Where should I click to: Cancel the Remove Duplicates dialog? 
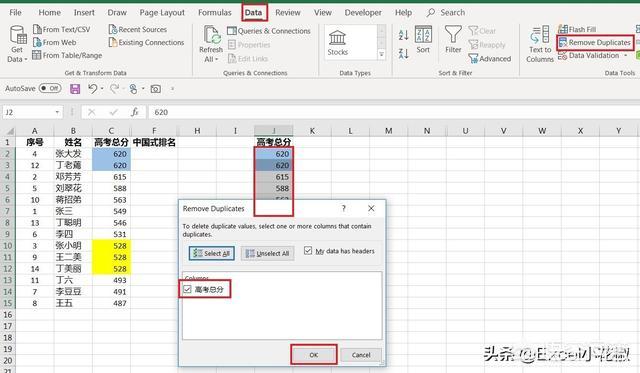(361, 355)
